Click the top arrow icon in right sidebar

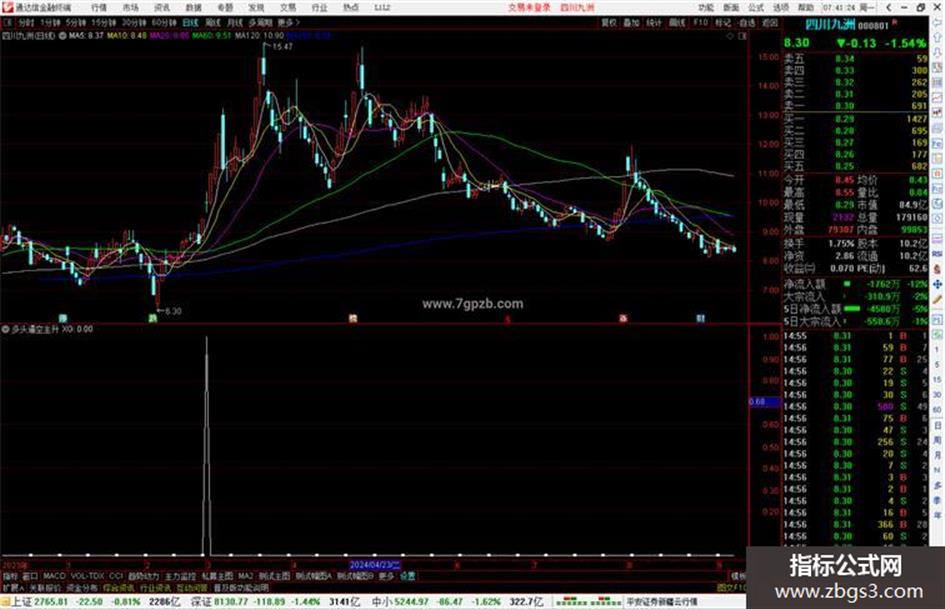(x=937, y=24)
